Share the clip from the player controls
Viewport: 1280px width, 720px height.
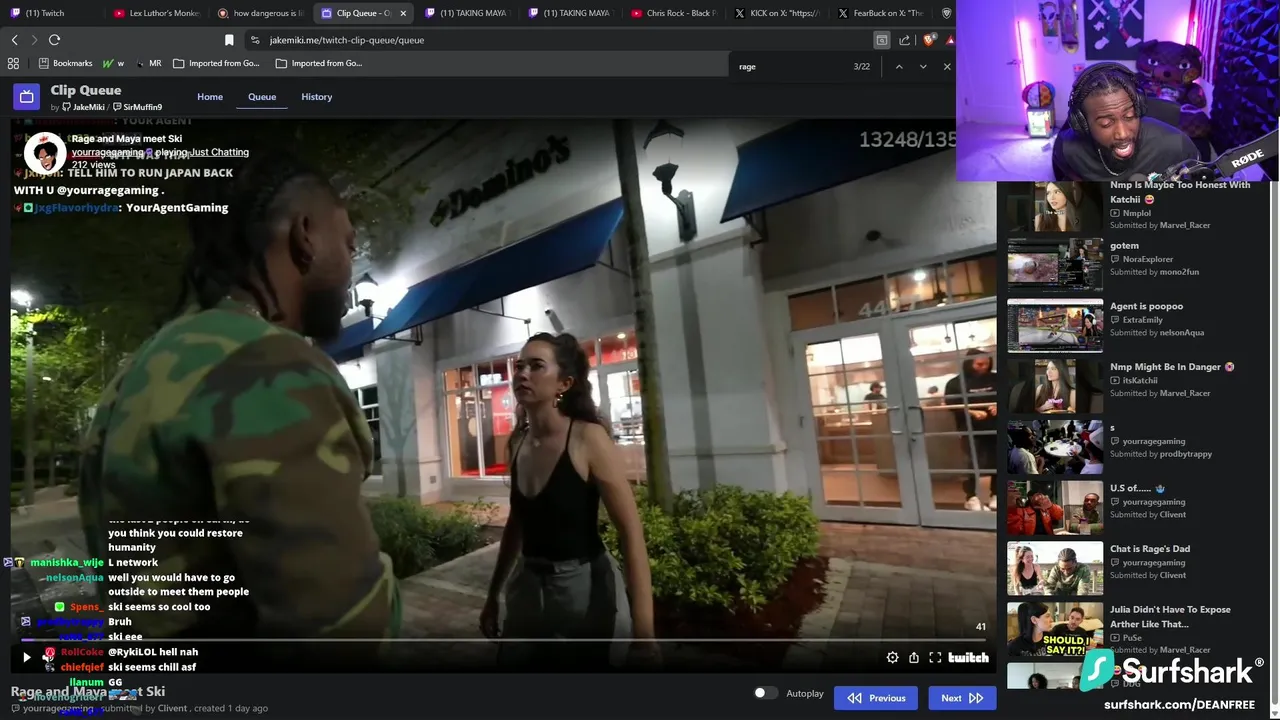click(x=914, y=657)
